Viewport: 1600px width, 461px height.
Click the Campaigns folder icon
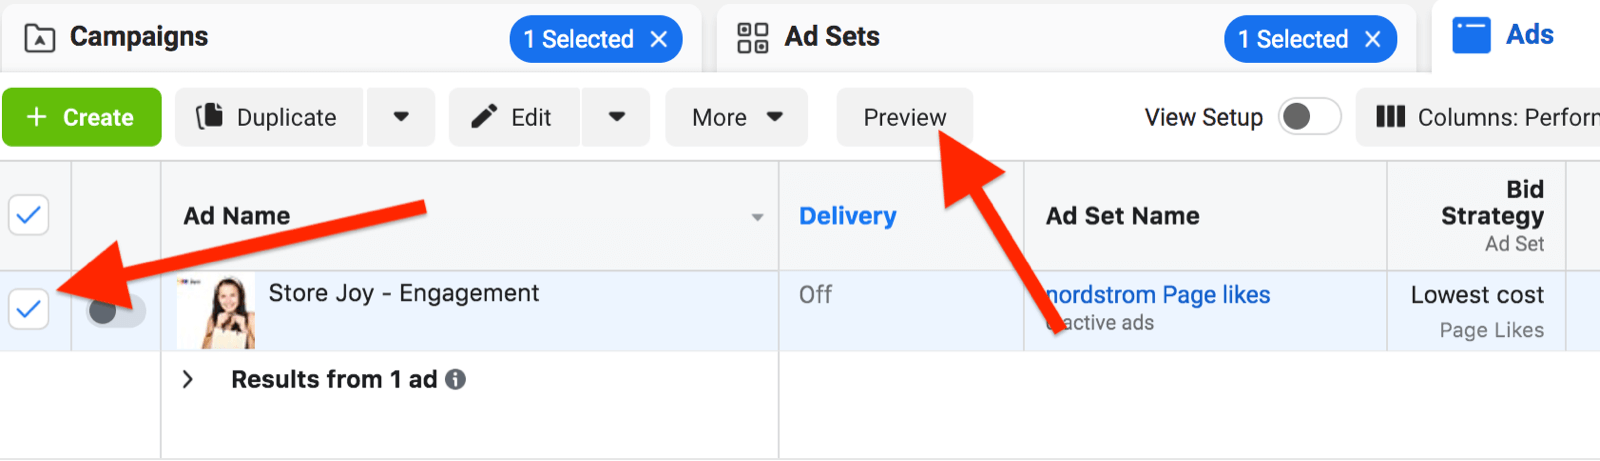point(39,39)
